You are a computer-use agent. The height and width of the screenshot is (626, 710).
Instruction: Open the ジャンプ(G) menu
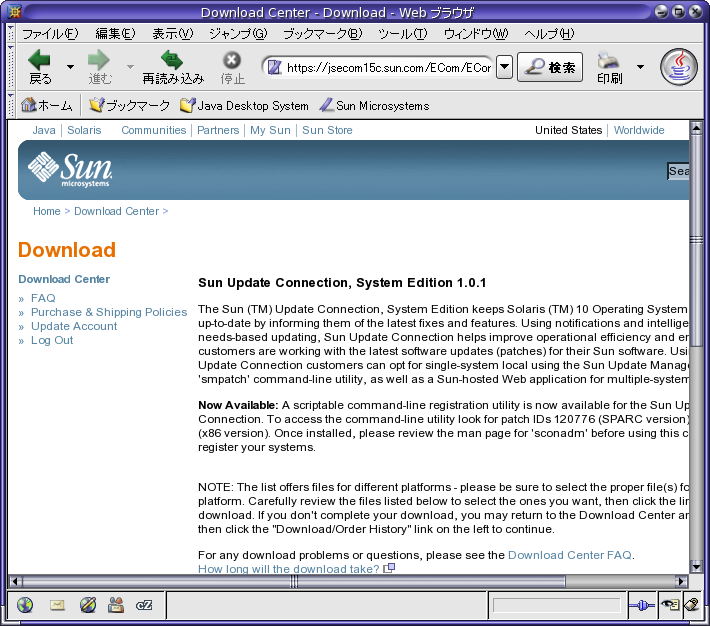238,34
